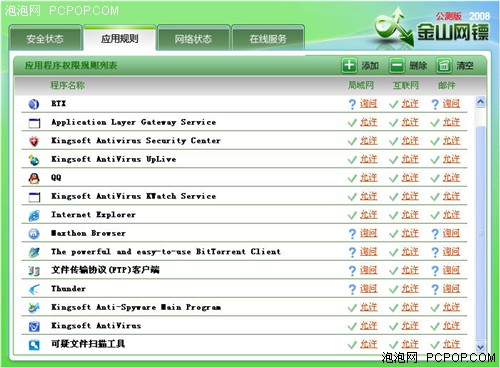This screenshot has height=368, width=500.
Task: Click the trash 清空 icon
Action: [x=444, y=65]
